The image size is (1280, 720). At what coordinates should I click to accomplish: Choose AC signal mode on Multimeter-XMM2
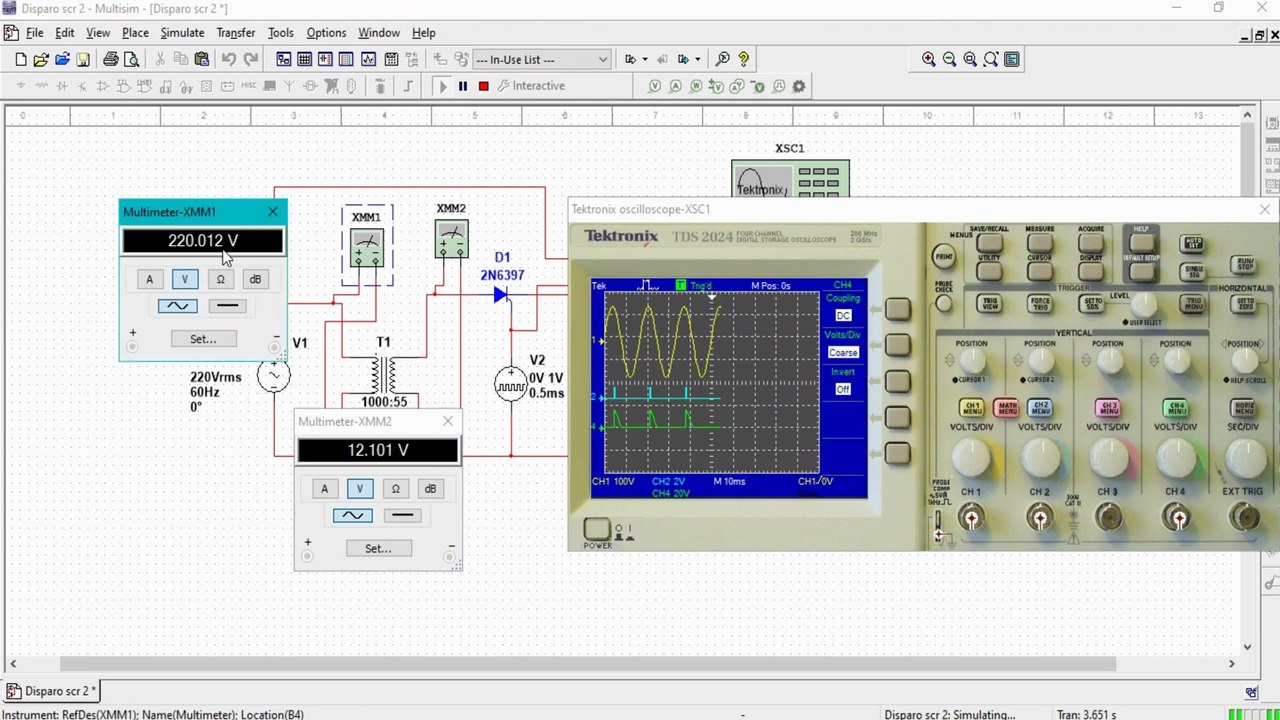[353, 516]
